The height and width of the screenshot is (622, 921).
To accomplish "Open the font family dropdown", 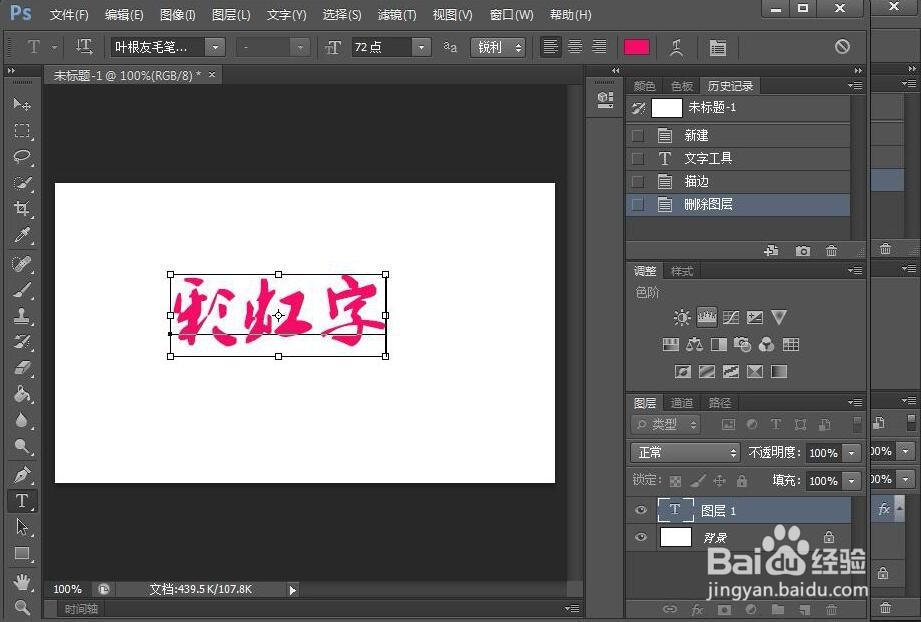I will point(215,47).
